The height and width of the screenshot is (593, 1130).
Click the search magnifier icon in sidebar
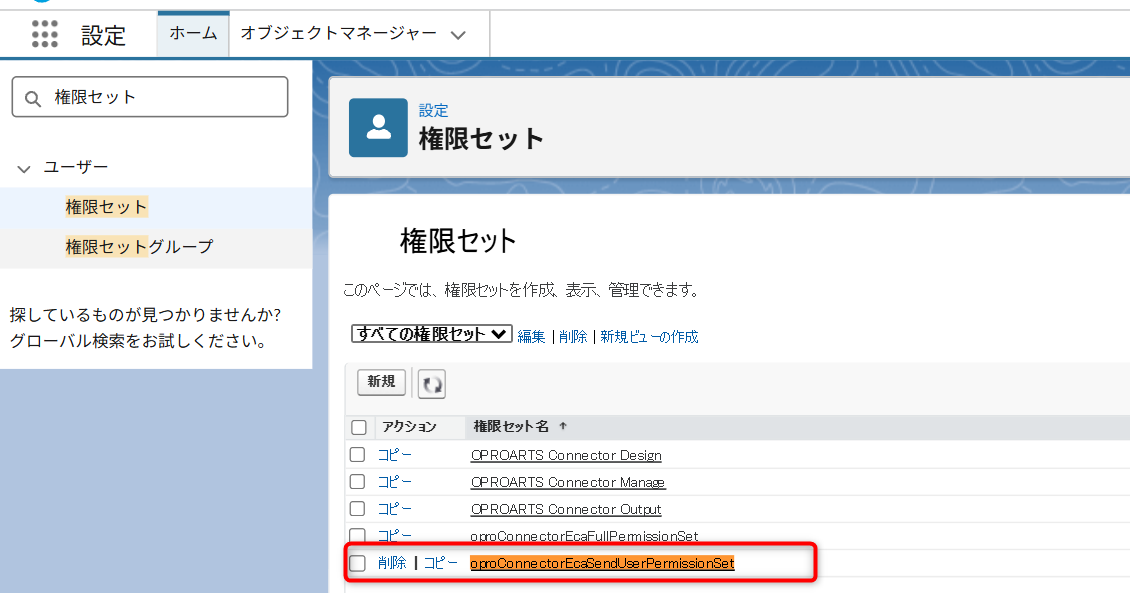tap(32, 98)
